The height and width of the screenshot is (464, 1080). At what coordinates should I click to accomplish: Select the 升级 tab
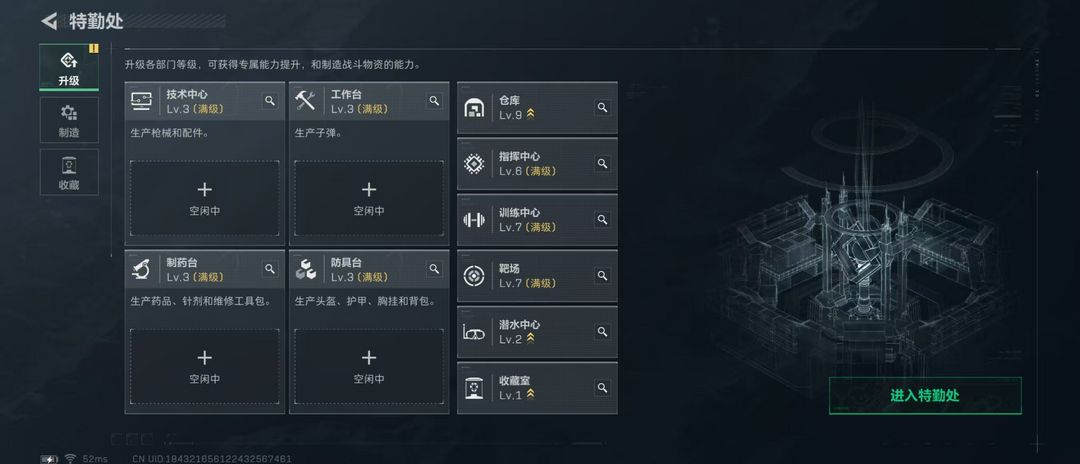69,68
